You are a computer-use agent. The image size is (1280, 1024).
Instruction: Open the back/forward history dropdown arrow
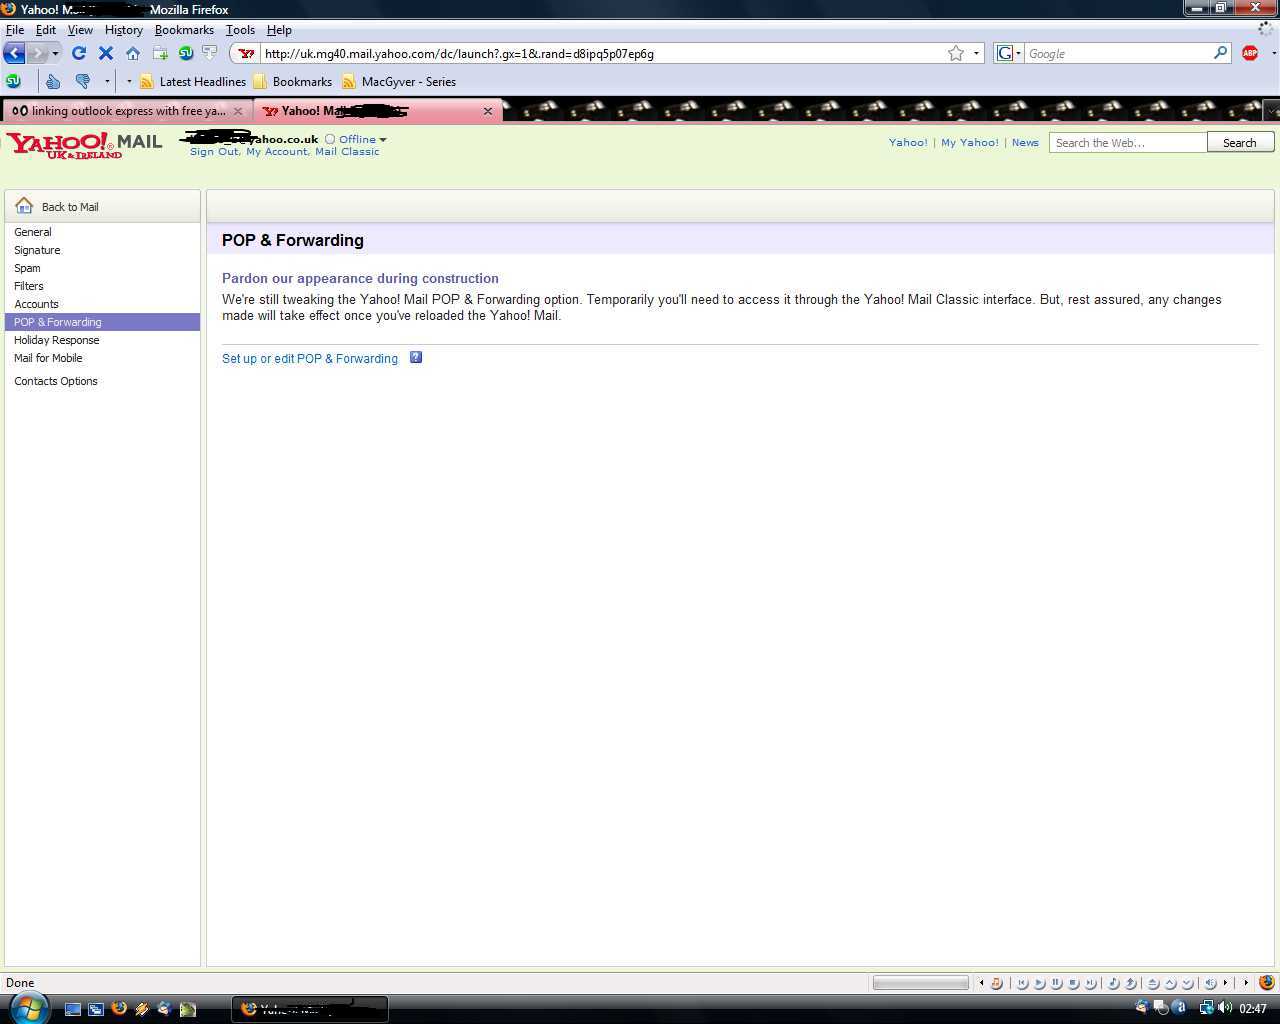[x=56, y=53]
